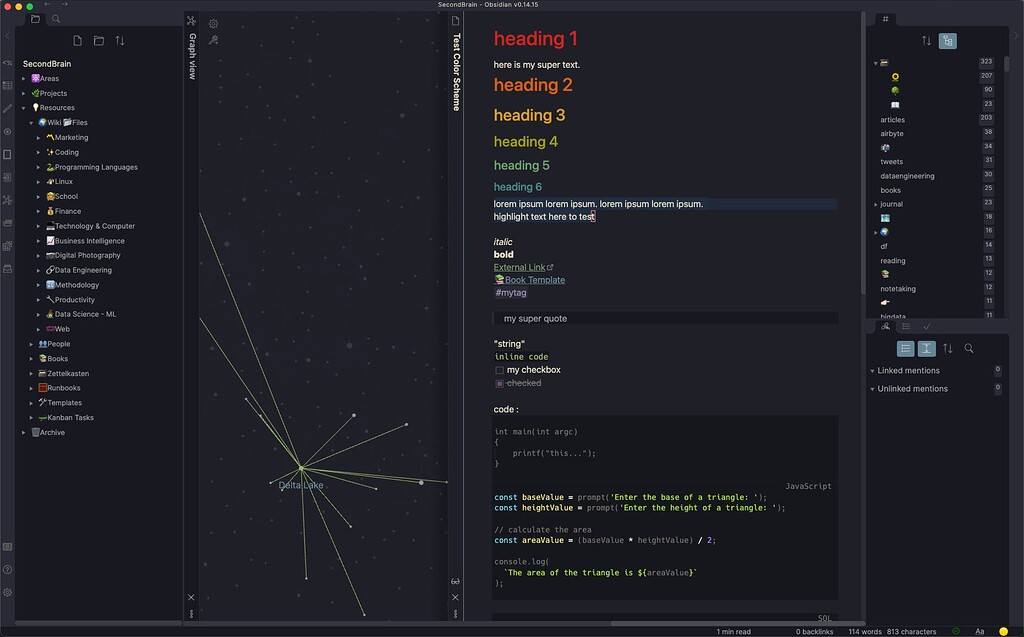Open the outline tab in right sidebar
1024x637 pixels.
point(906,326)
